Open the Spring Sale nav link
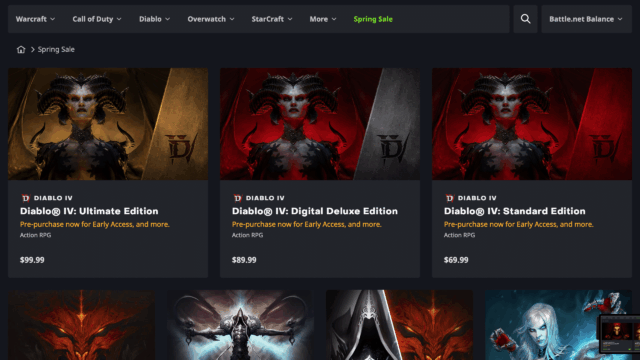 pos(373,19)
